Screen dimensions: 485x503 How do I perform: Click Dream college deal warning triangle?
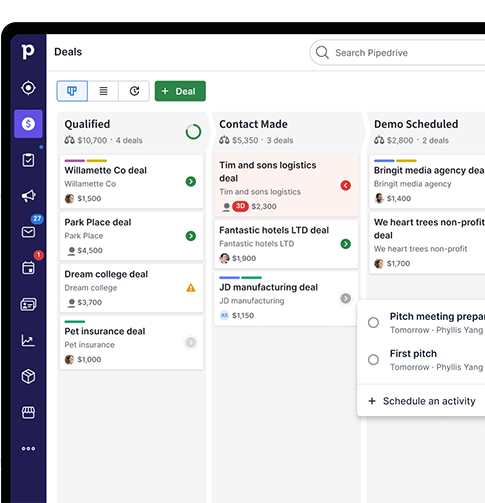pyautogui.click(x=191, y=288)
